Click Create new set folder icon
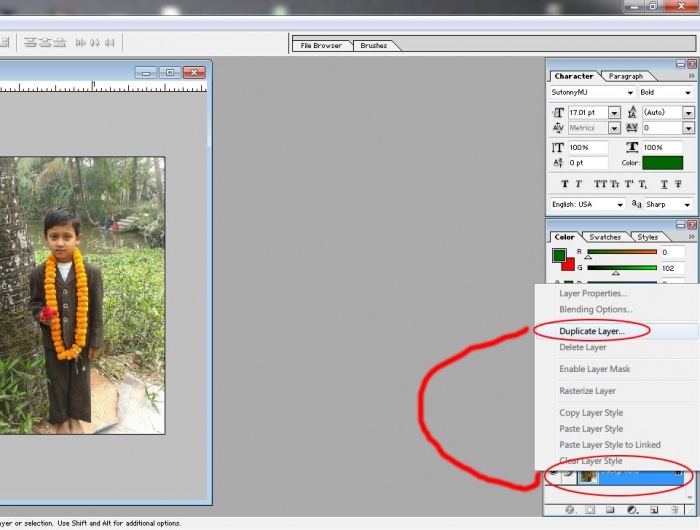The height and width of the screenshot is (530, 700). pyautogui.click(x=610, y=509)
